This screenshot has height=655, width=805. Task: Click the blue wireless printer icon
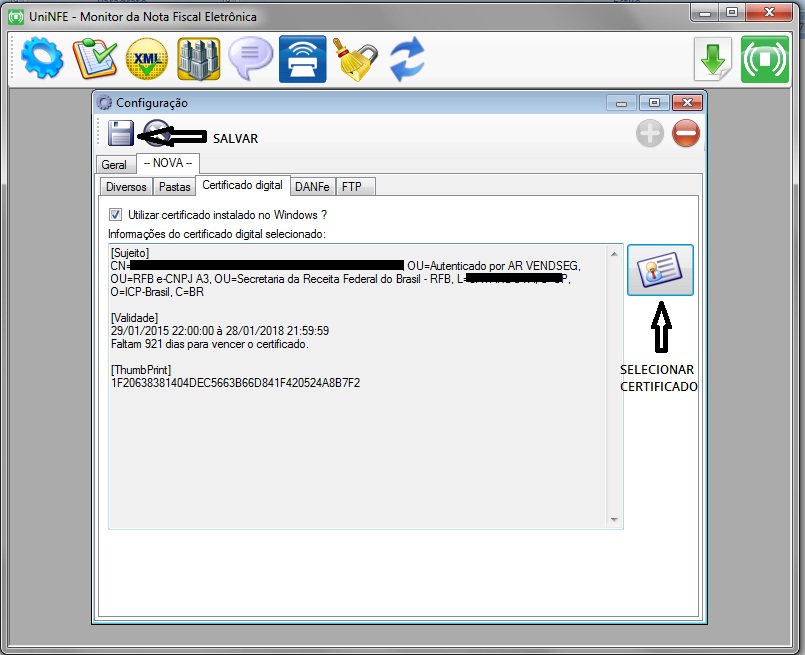pyautogui.click(x=302, y=59)
